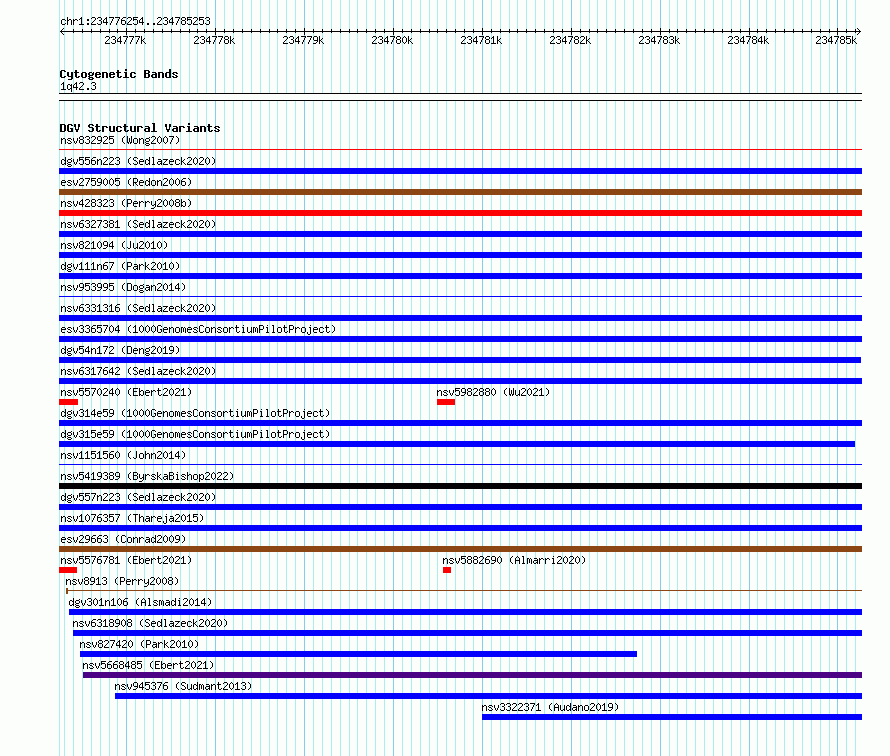This screenshot has width=890, height=756.
Task: Click the 234779k ruler mark
Action: (x=303, y=40)
